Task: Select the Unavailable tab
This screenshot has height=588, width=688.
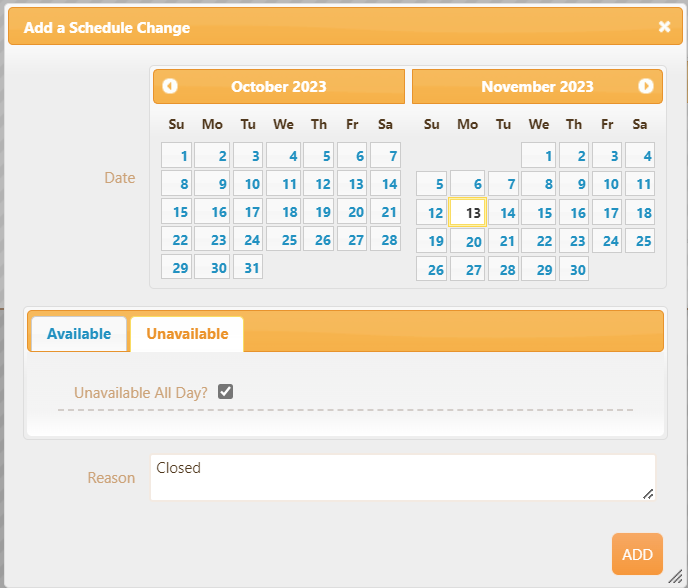Action: [187, 334]
